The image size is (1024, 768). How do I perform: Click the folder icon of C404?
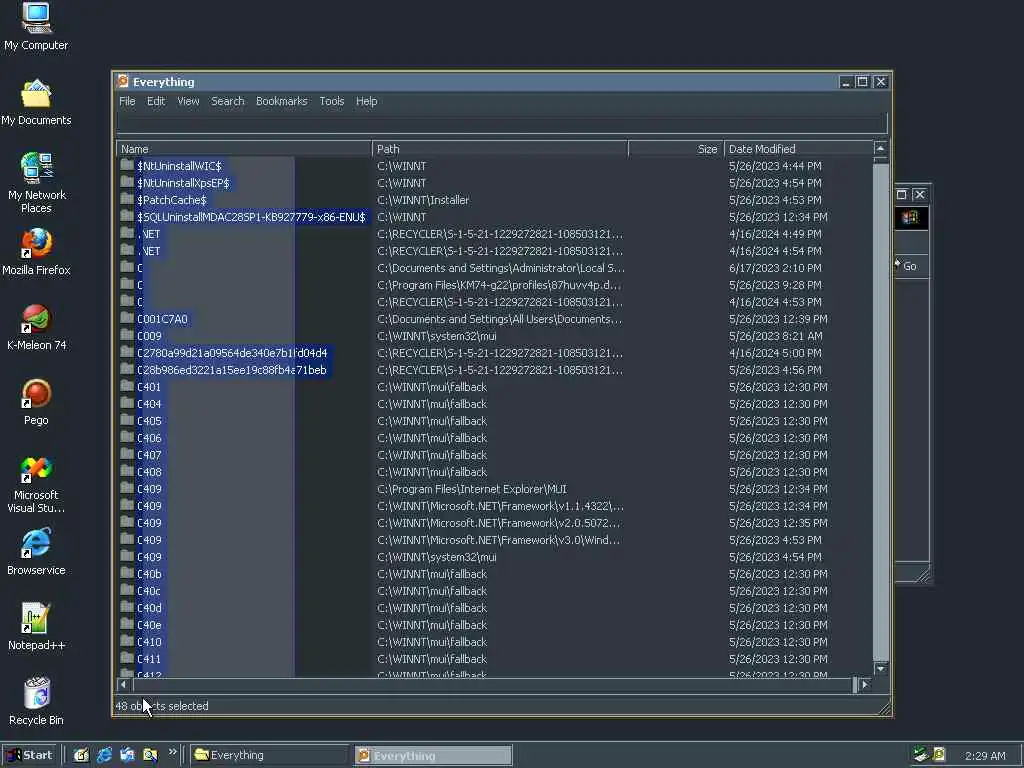(127, 403)
